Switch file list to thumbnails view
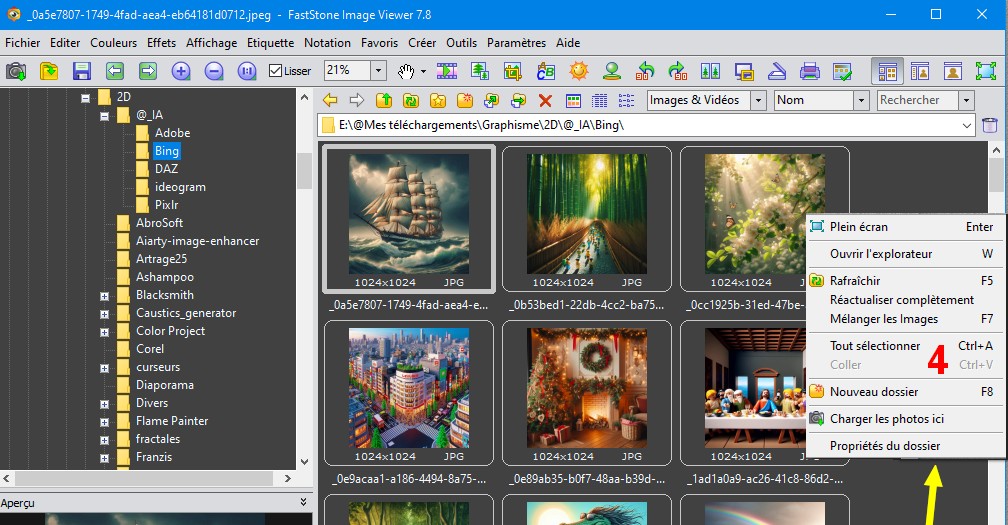 click(573, 100)
